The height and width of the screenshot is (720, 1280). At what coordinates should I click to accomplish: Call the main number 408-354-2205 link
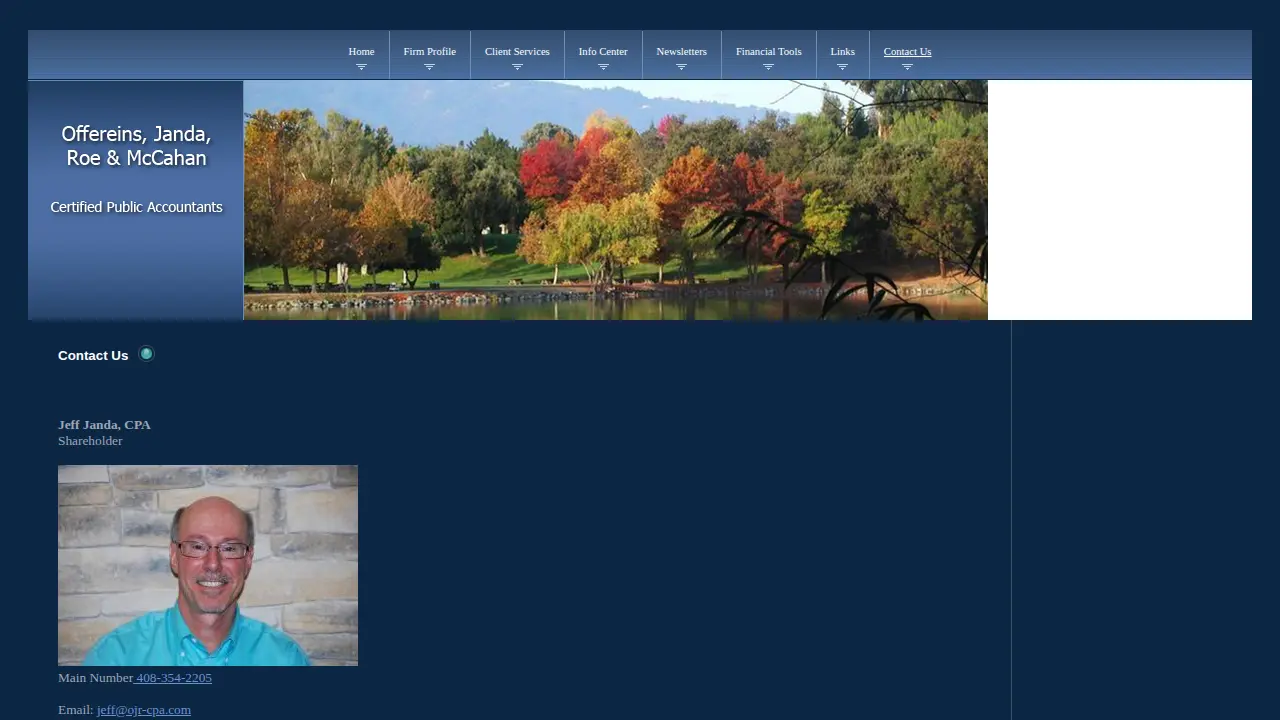tap(173, 678)
